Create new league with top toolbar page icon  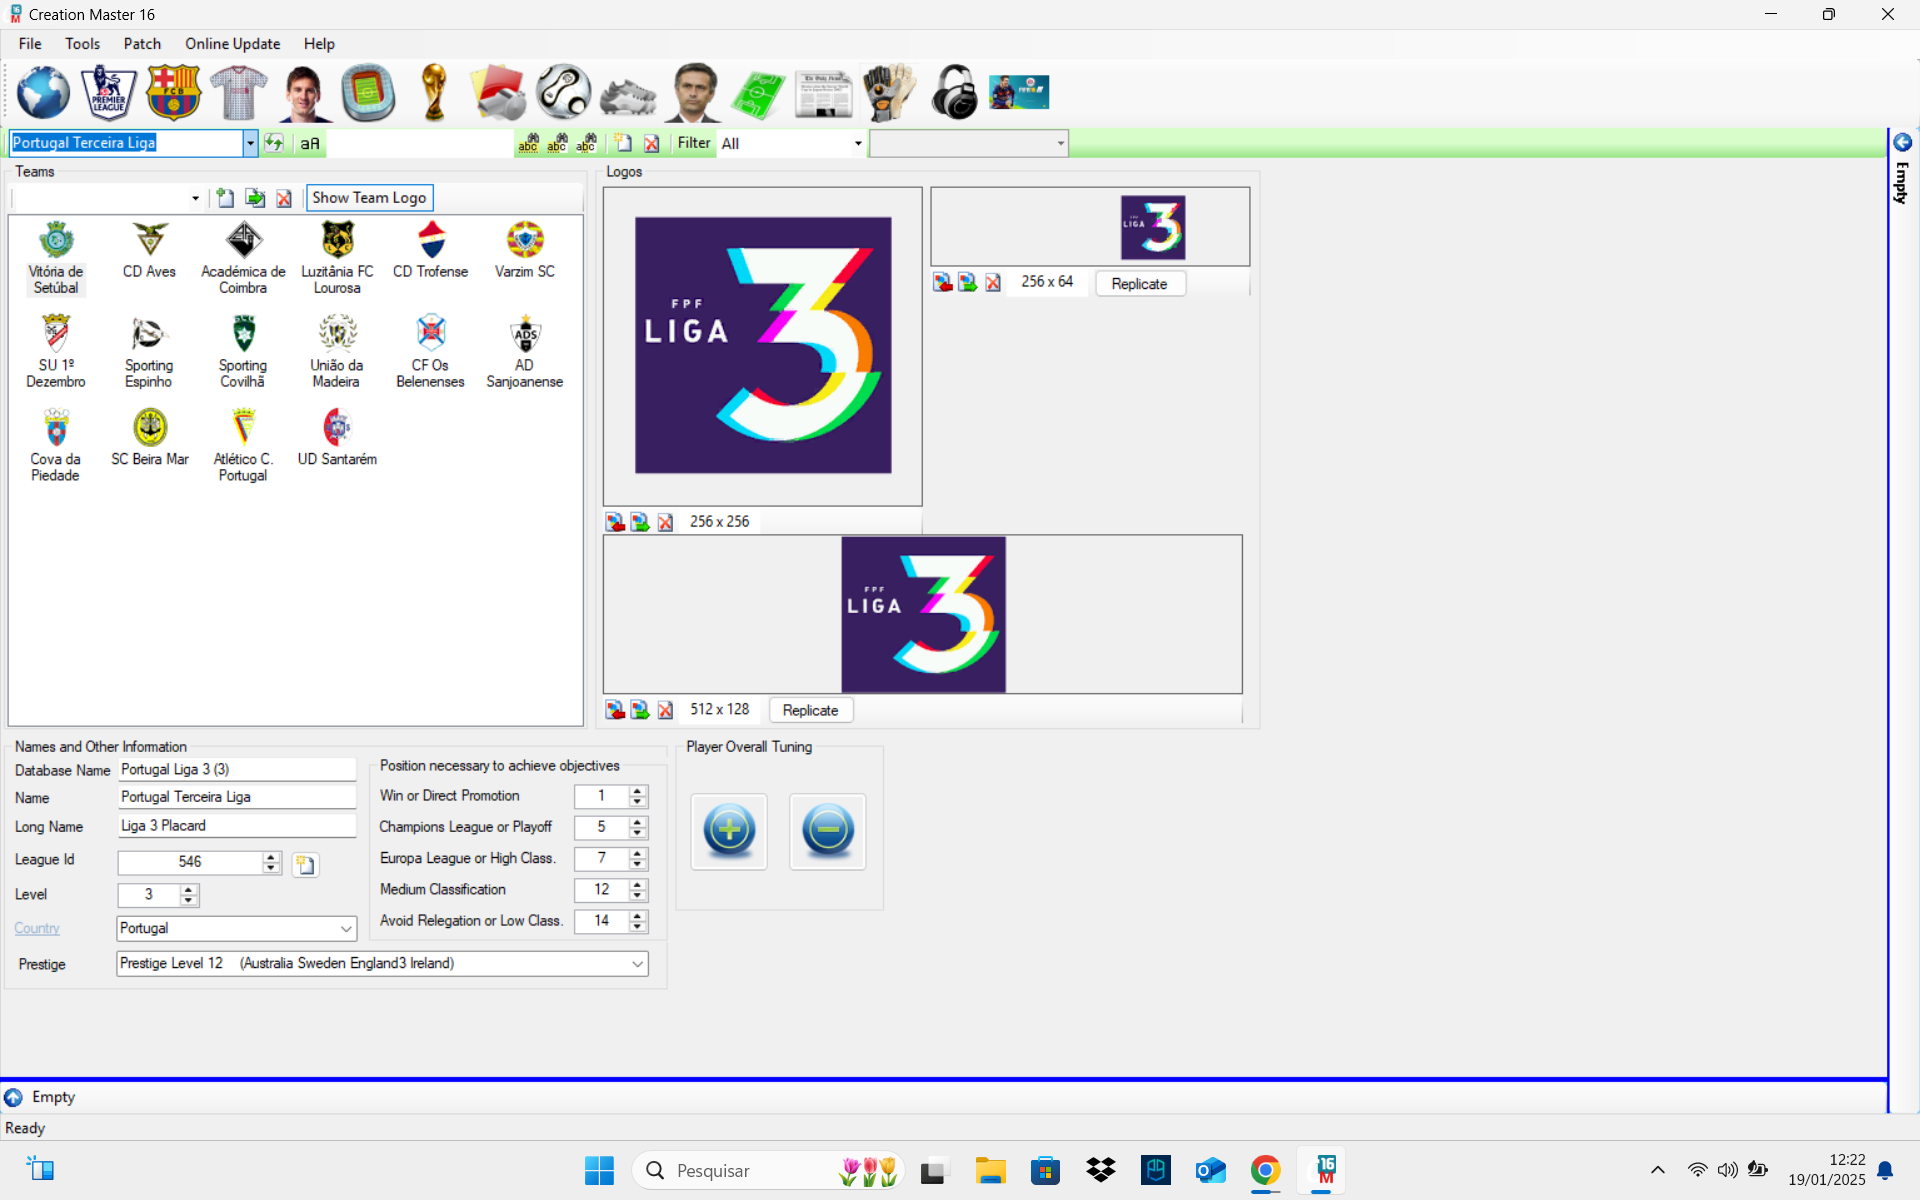pyautogui.click(x=623, y=143)
